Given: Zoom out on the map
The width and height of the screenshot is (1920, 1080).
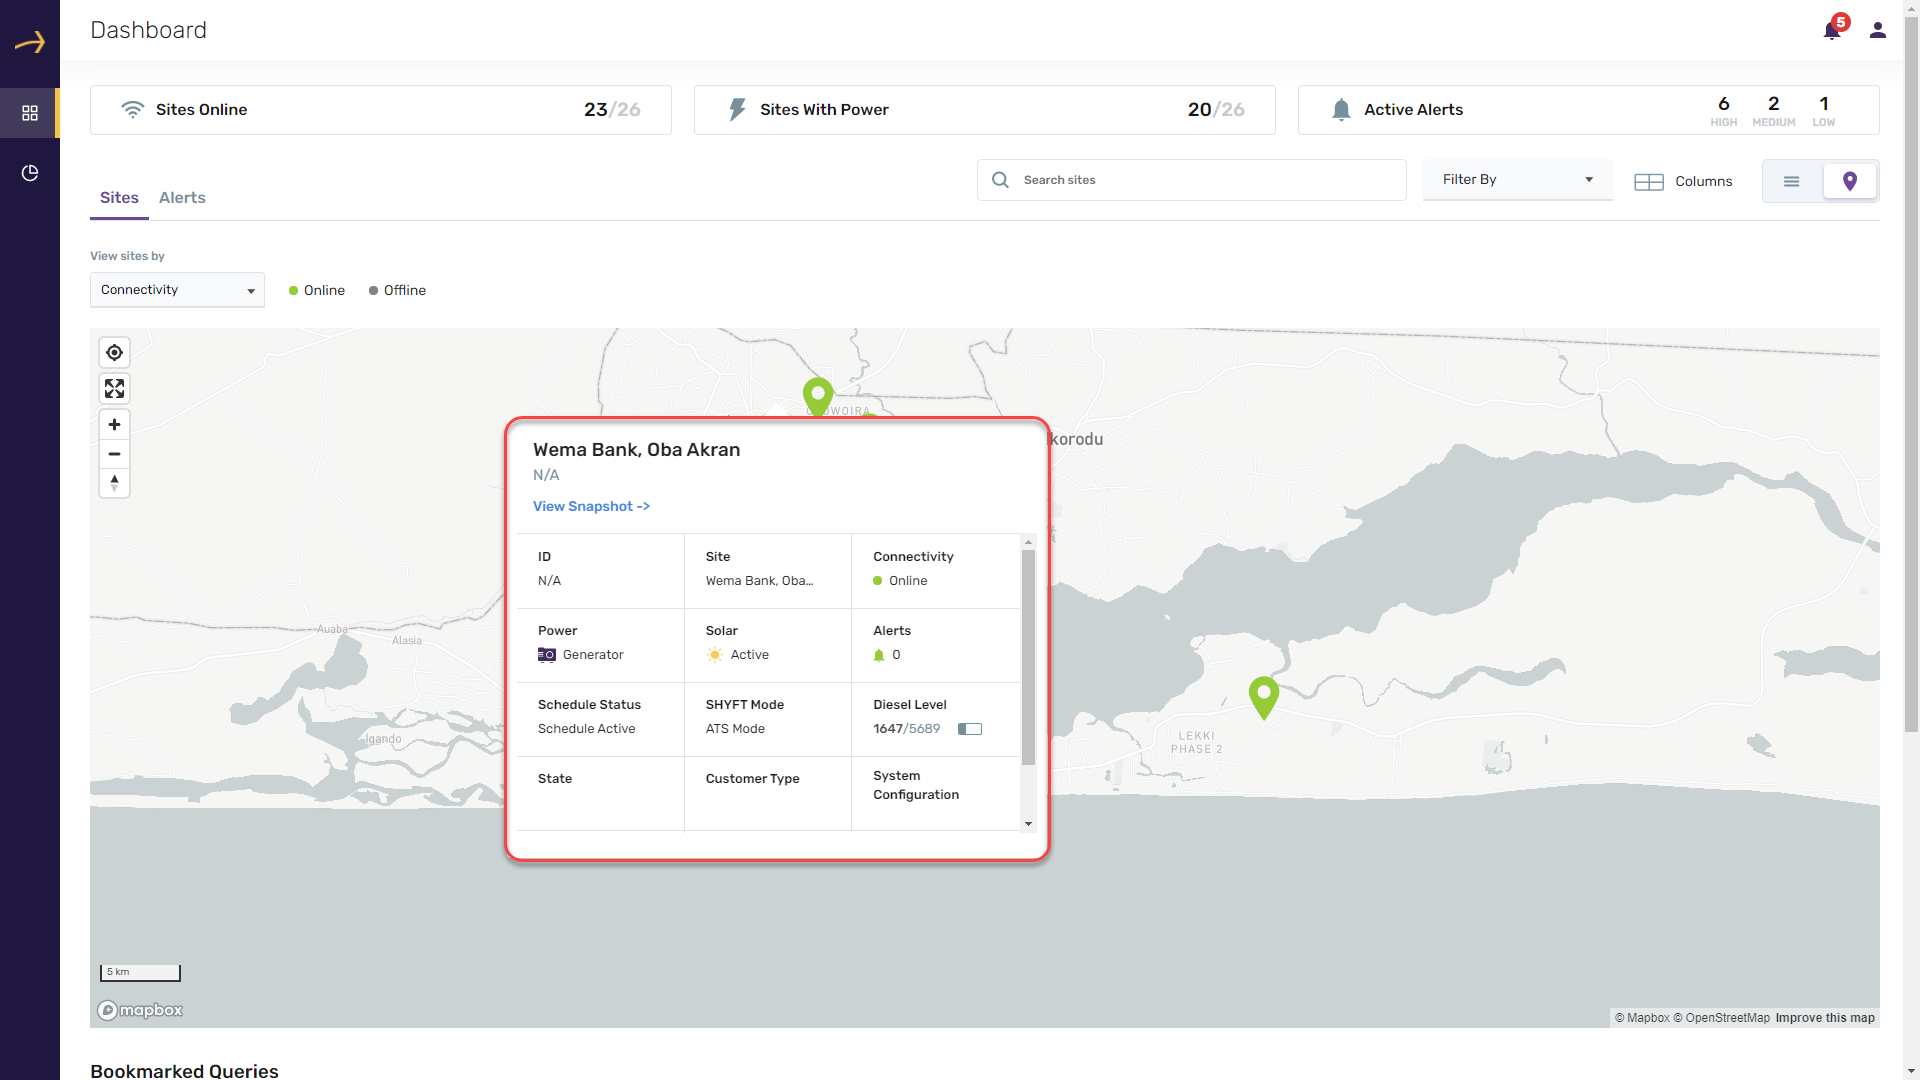Looking at the screenshot, I should coord(114,454).
